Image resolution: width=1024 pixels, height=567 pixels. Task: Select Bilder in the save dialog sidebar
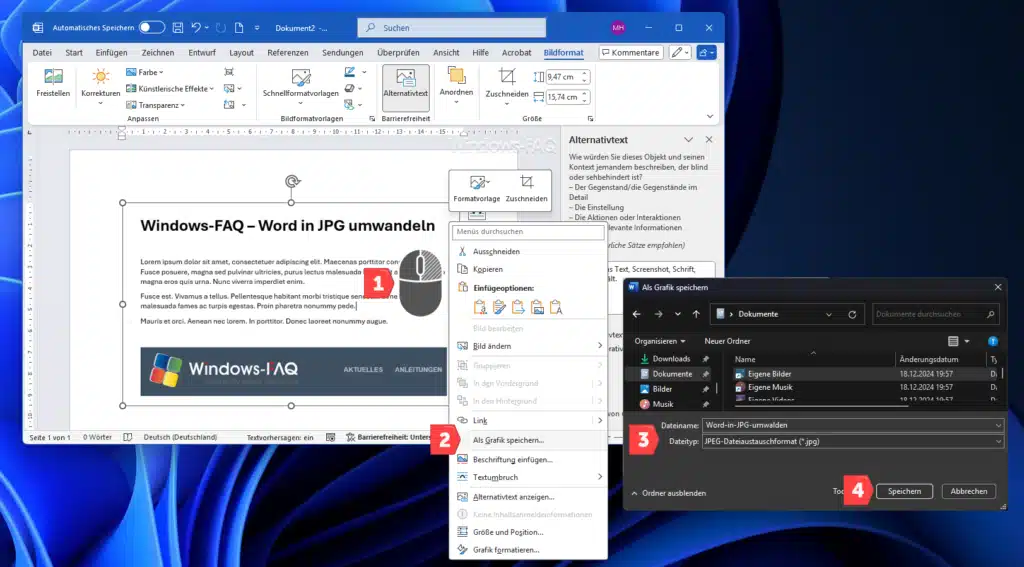[662, 389]
